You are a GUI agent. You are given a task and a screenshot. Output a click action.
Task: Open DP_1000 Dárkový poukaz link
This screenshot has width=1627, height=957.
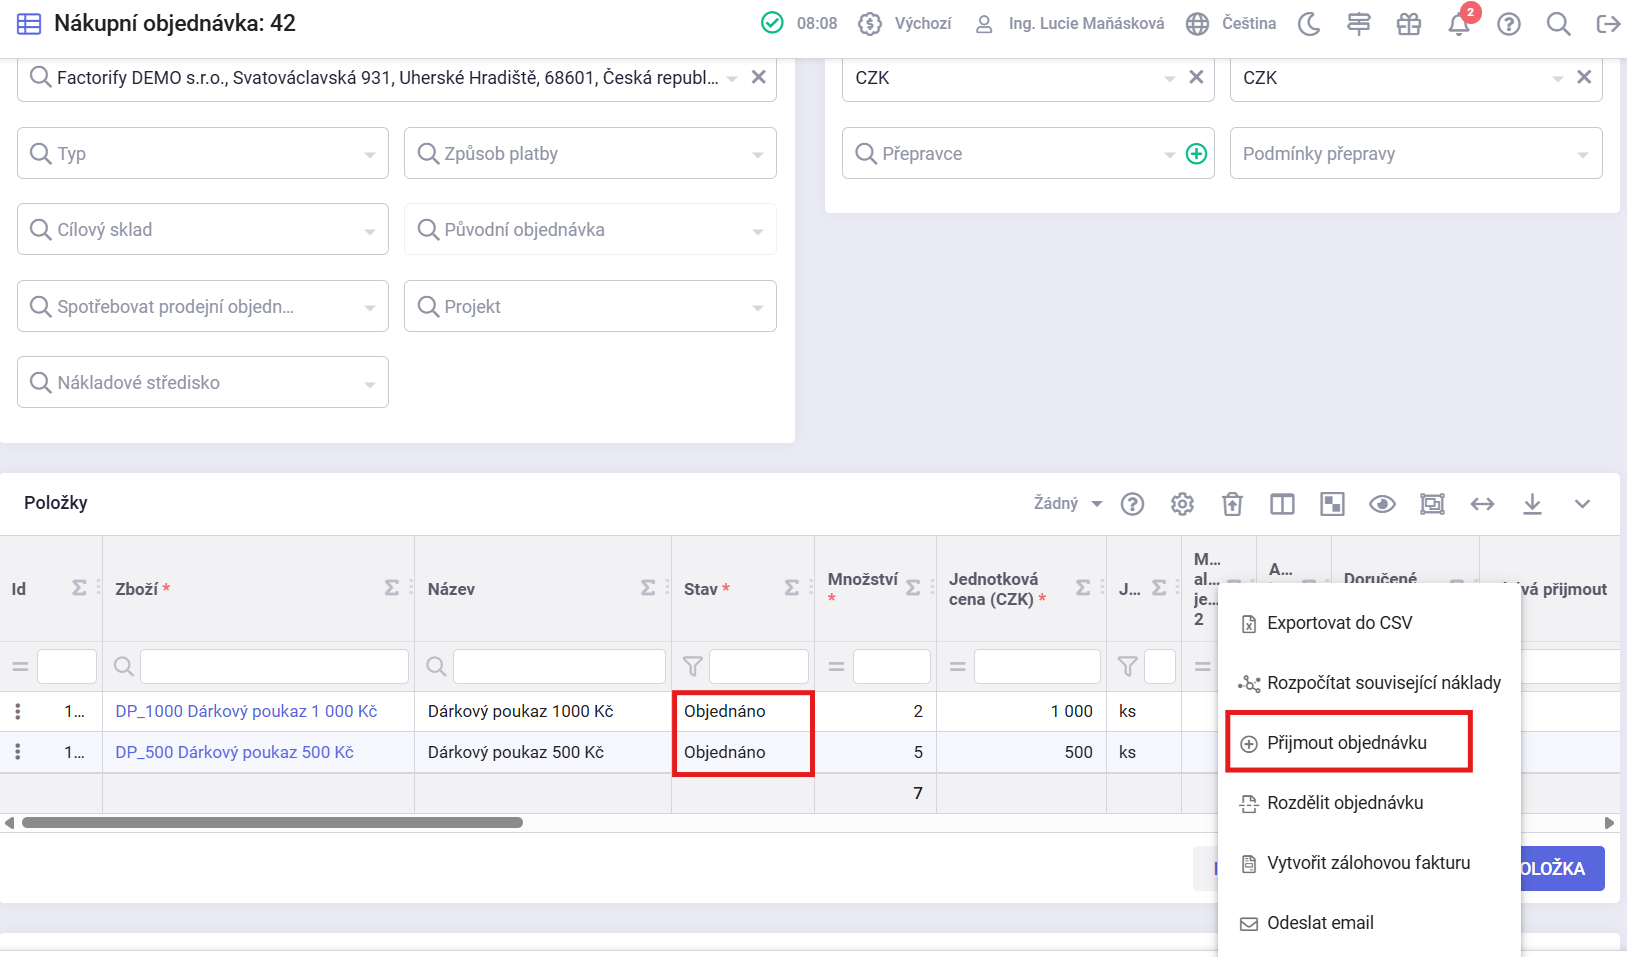246,711
